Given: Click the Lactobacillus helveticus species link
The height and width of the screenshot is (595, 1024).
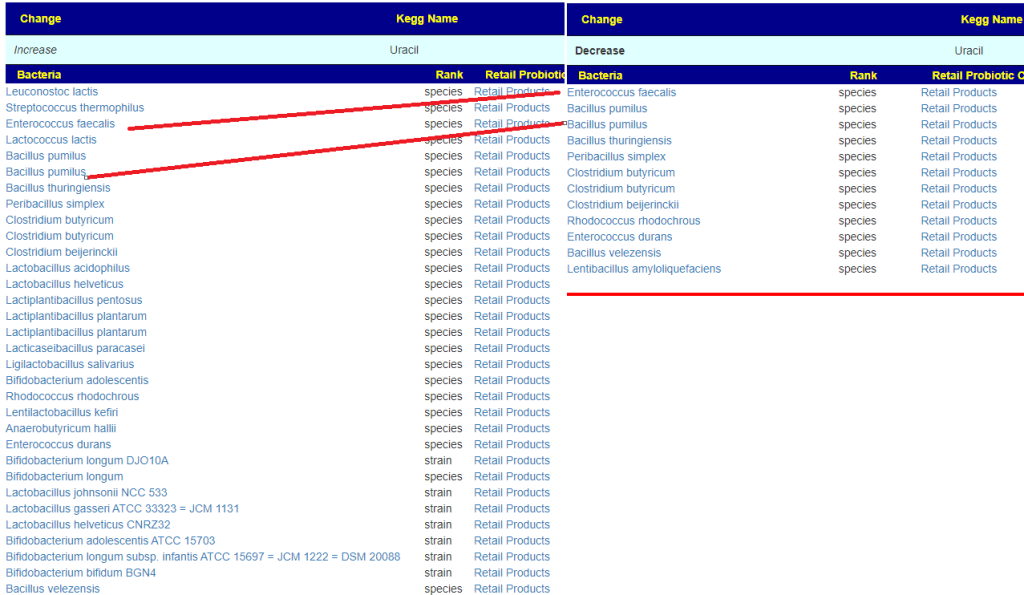Looking at the screenshot, I should click(x=65, y=284).
